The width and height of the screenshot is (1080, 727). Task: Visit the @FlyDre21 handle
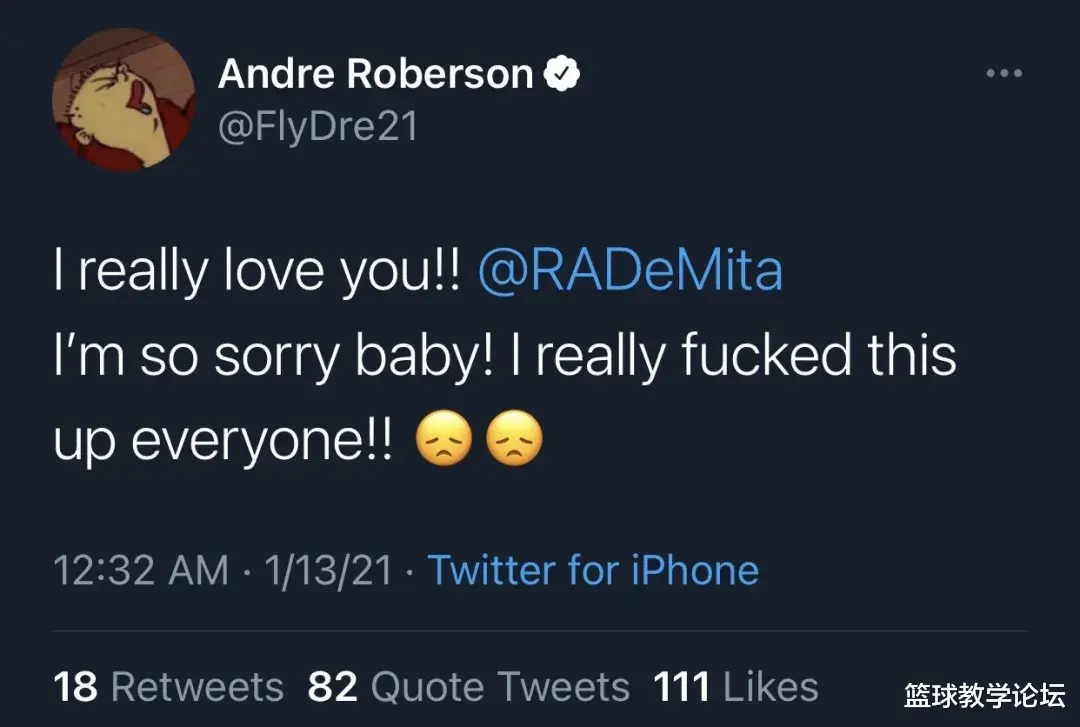[x=317, y=127]
